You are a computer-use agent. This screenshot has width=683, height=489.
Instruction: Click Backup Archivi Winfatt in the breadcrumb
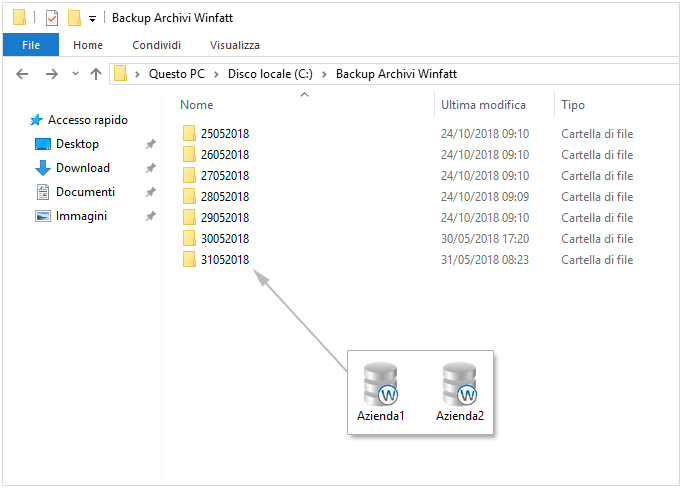[396, 74]
